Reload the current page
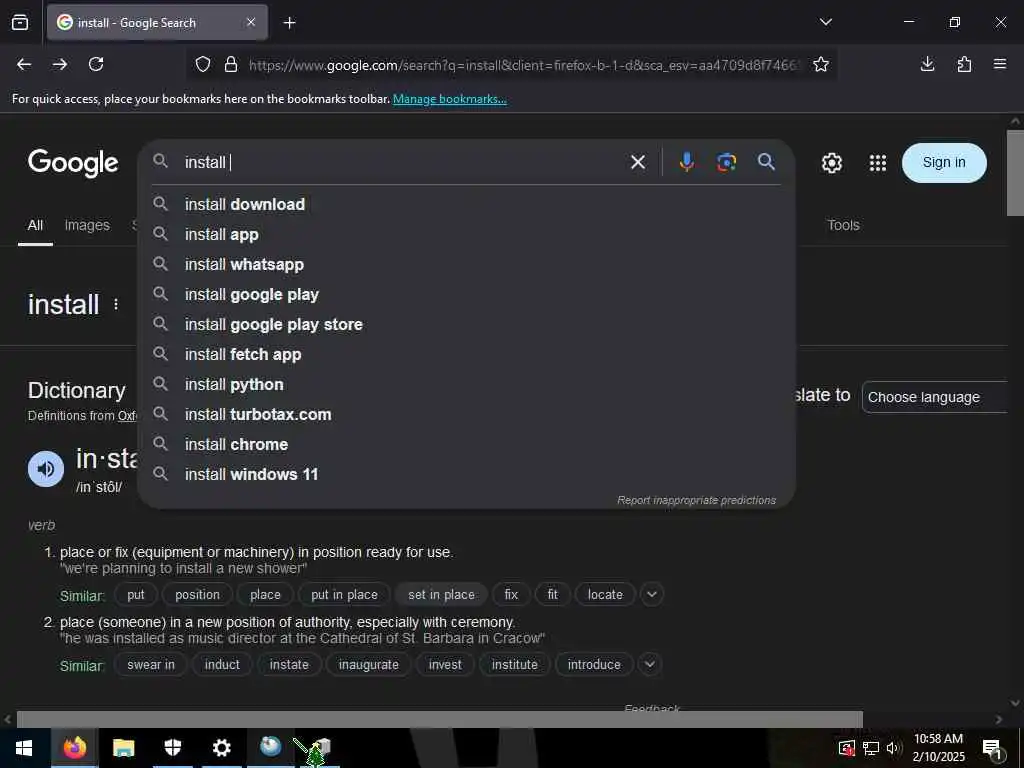This screenshot has height=768, width=1024. (96, 64)
